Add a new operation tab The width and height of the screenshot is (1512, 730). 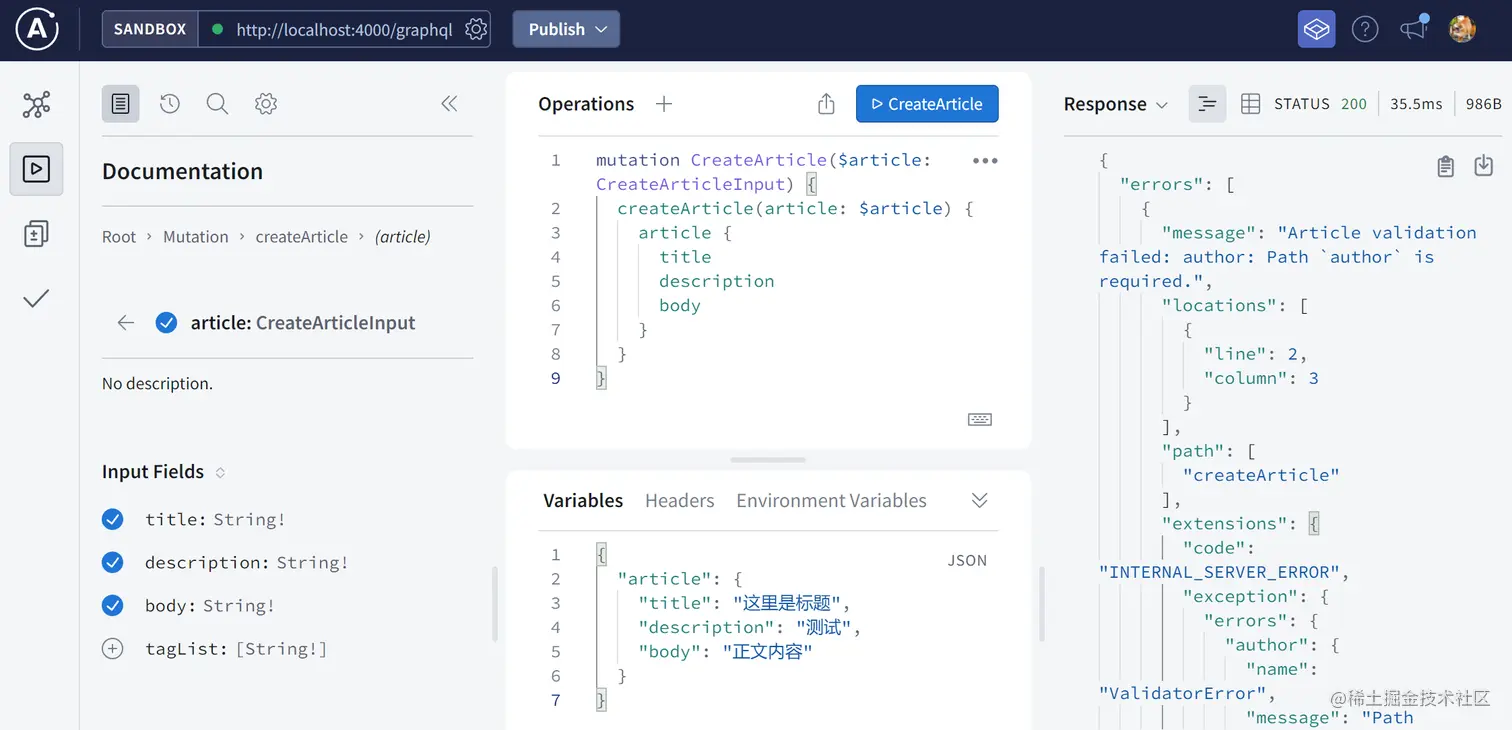click(x=664, y=104)
